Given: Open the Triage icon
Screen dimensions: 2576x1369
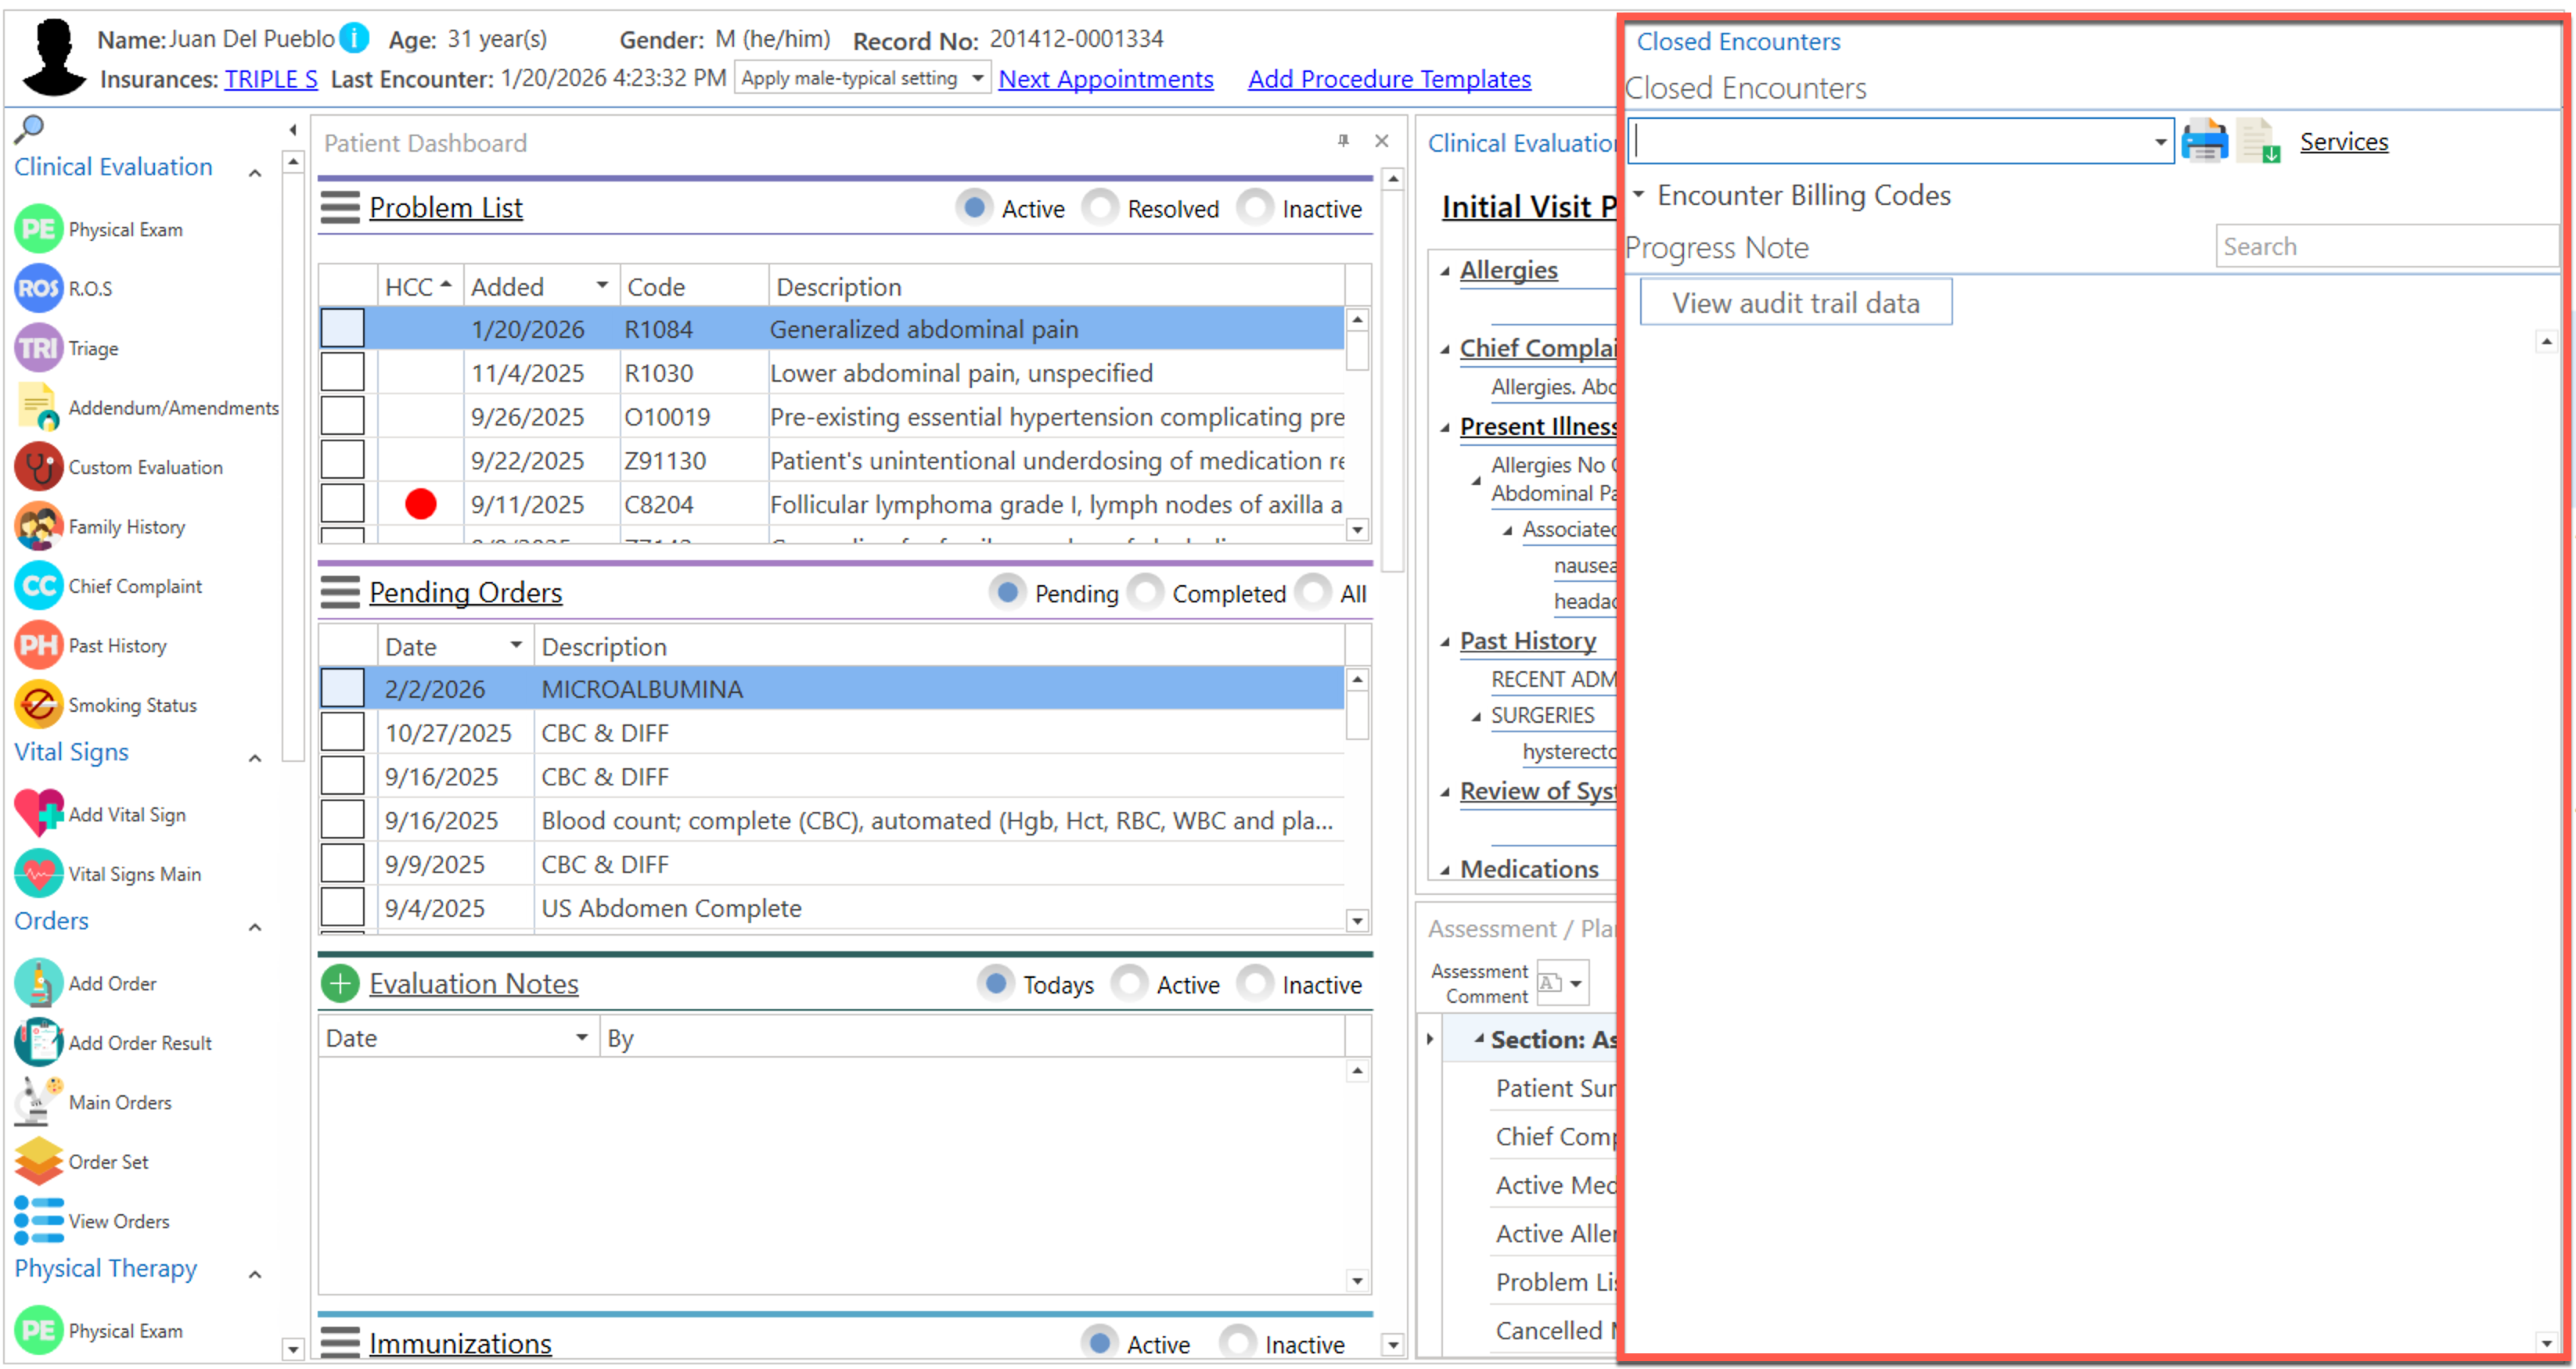Looking at the screenshot, I should (x=38, y=348).
